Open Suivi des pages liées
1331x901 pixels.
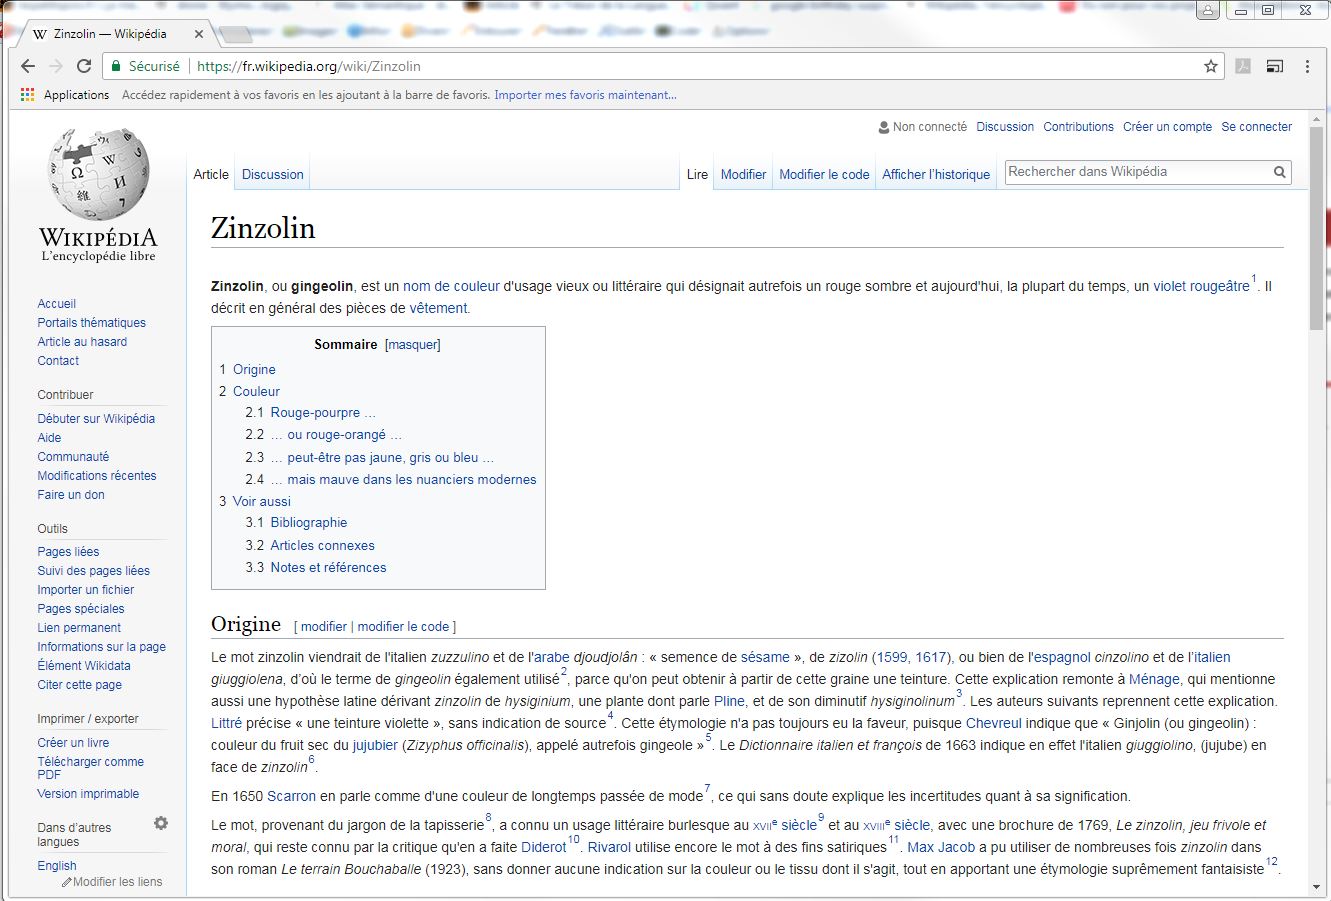click(94, 571)
